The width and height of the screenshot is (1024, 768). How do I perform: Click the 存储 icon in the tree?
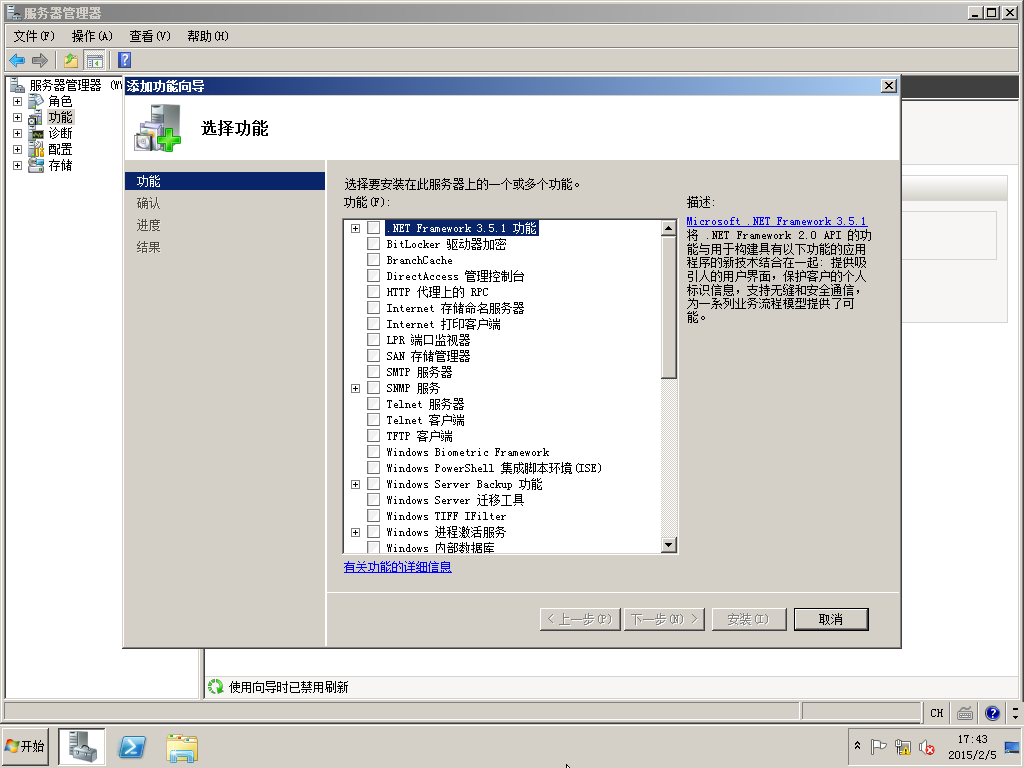(36, 165)
